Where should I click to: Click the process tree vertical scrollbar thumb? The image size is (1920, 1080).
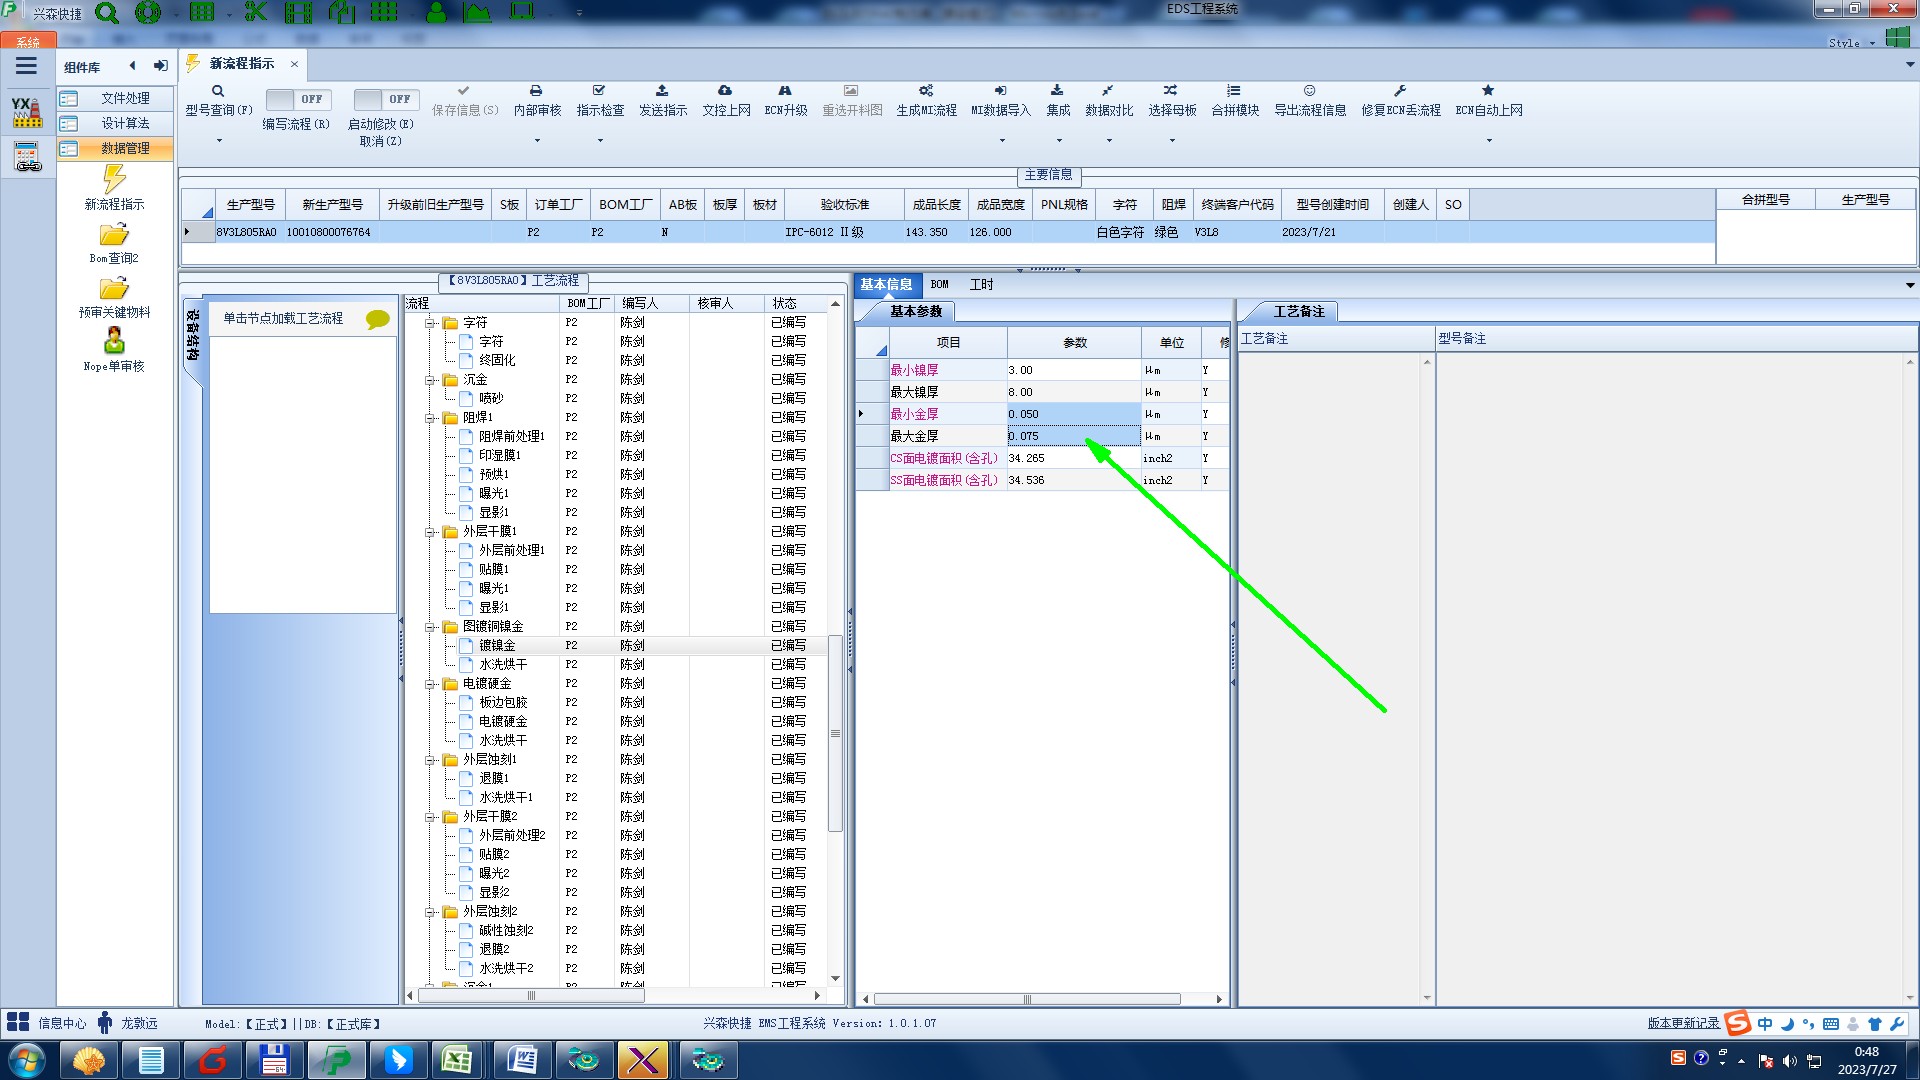[x=835, y=734]
